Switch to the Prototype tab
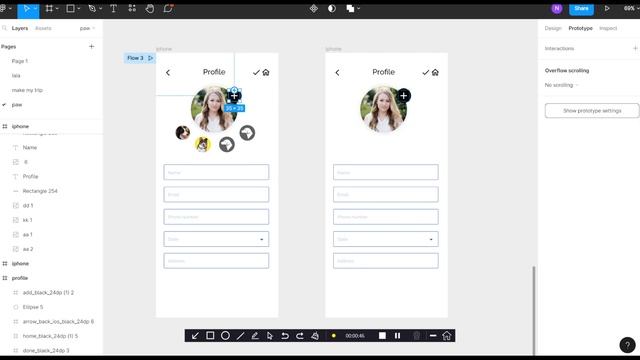The height and width of the screenshot is (360, 640). 580,28
